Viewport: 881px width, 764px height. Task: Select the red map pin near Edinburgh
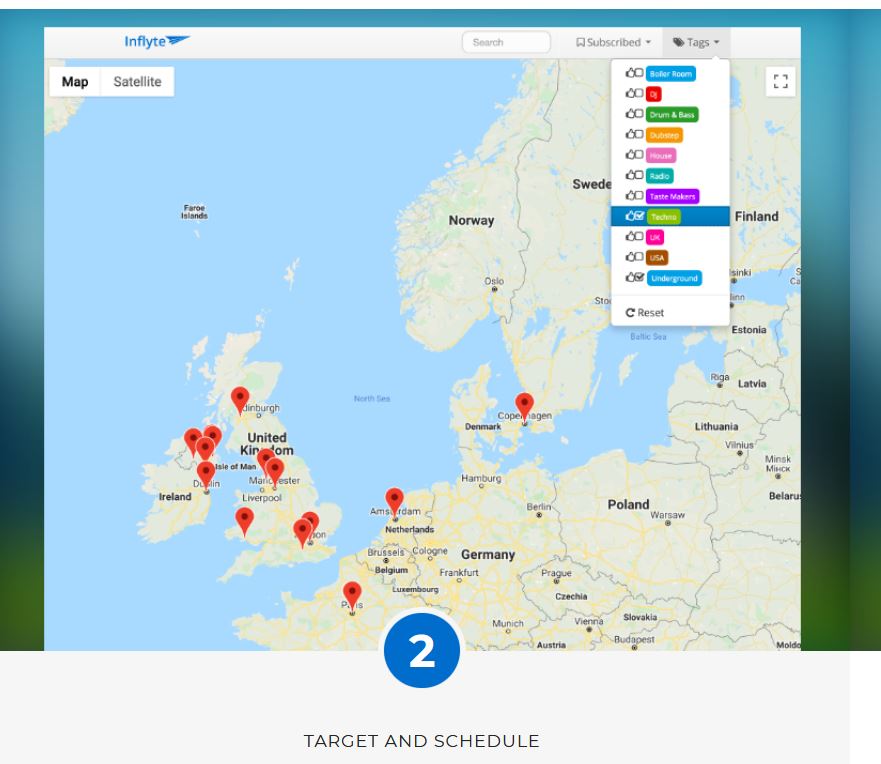(240, 400)
